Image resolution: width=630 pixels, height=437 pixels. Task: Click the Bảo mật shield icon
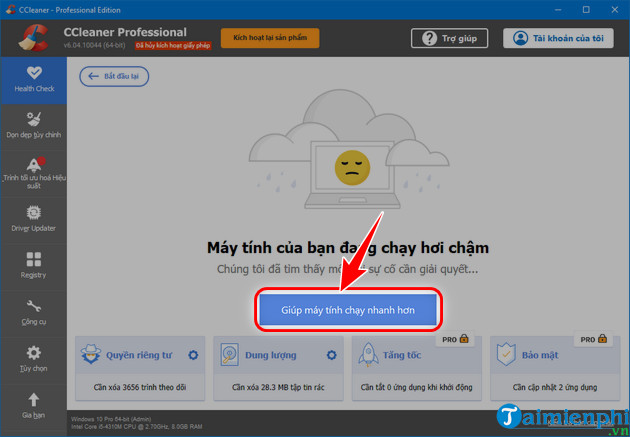click(506, 354)
